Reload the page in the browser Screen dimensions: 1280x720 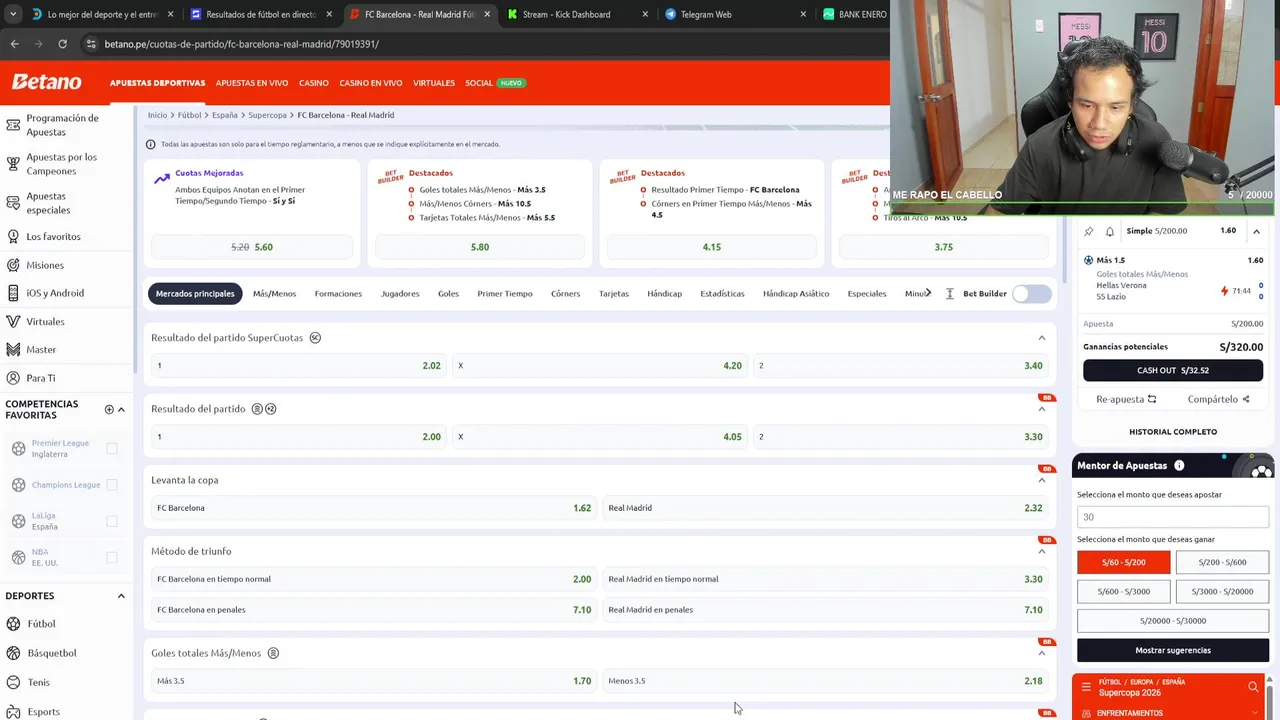(62, 44)
